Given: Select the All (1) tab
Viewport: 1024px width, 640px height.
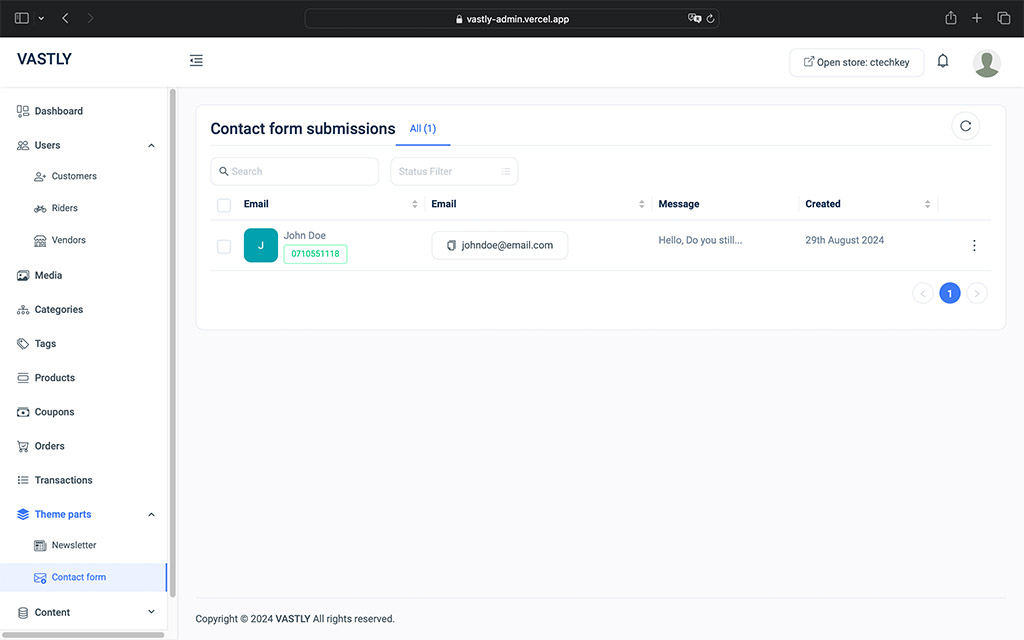Looking at the screenshot, I should pyautogui.click(x=423, y=129).
